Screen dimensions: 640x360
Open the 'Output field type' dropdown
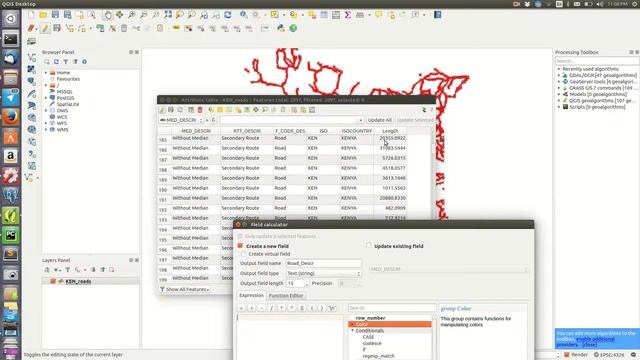[323, 273]
